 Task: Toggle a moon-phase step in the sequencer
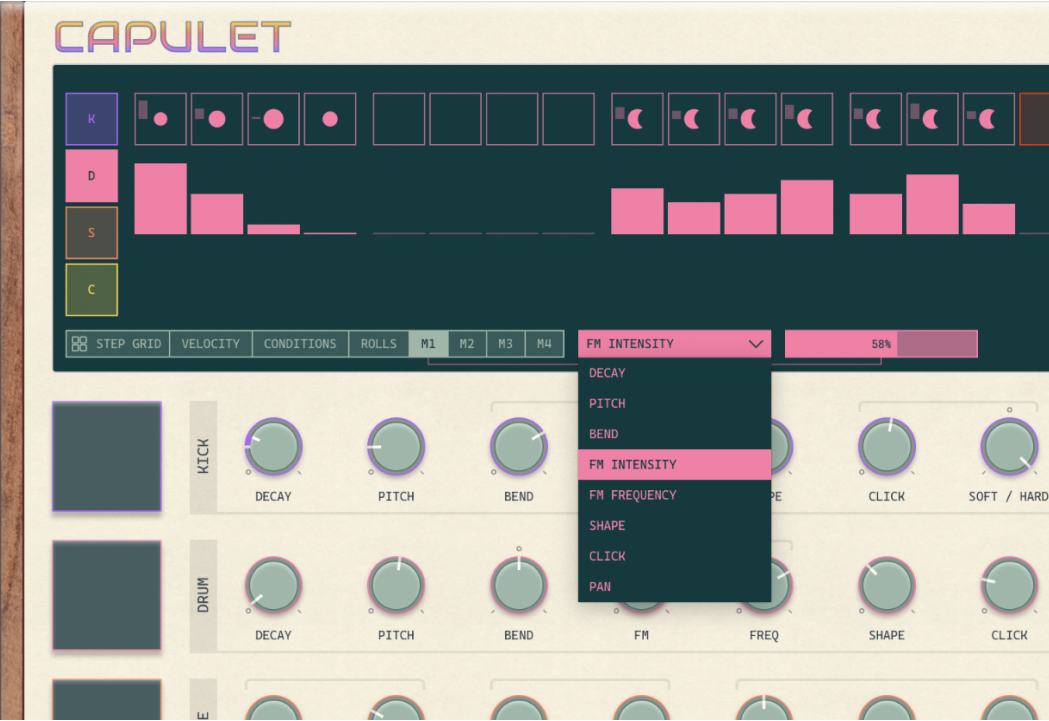636,118
